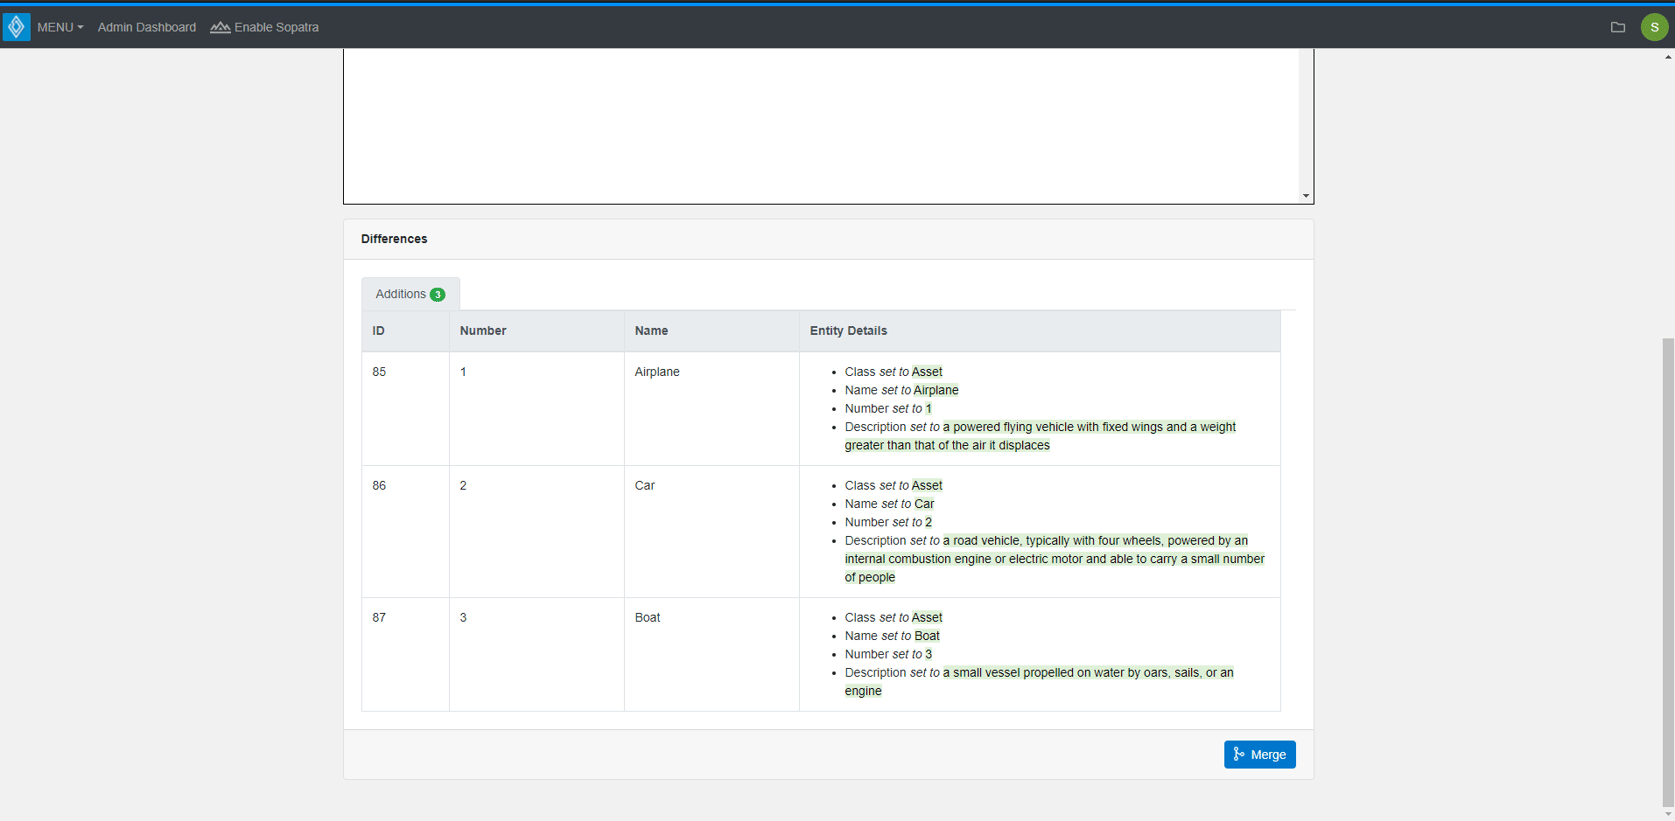The height and width of the screenshot is (821, 1675).
Task: Open the MENU dropdown
Action: 60,27
